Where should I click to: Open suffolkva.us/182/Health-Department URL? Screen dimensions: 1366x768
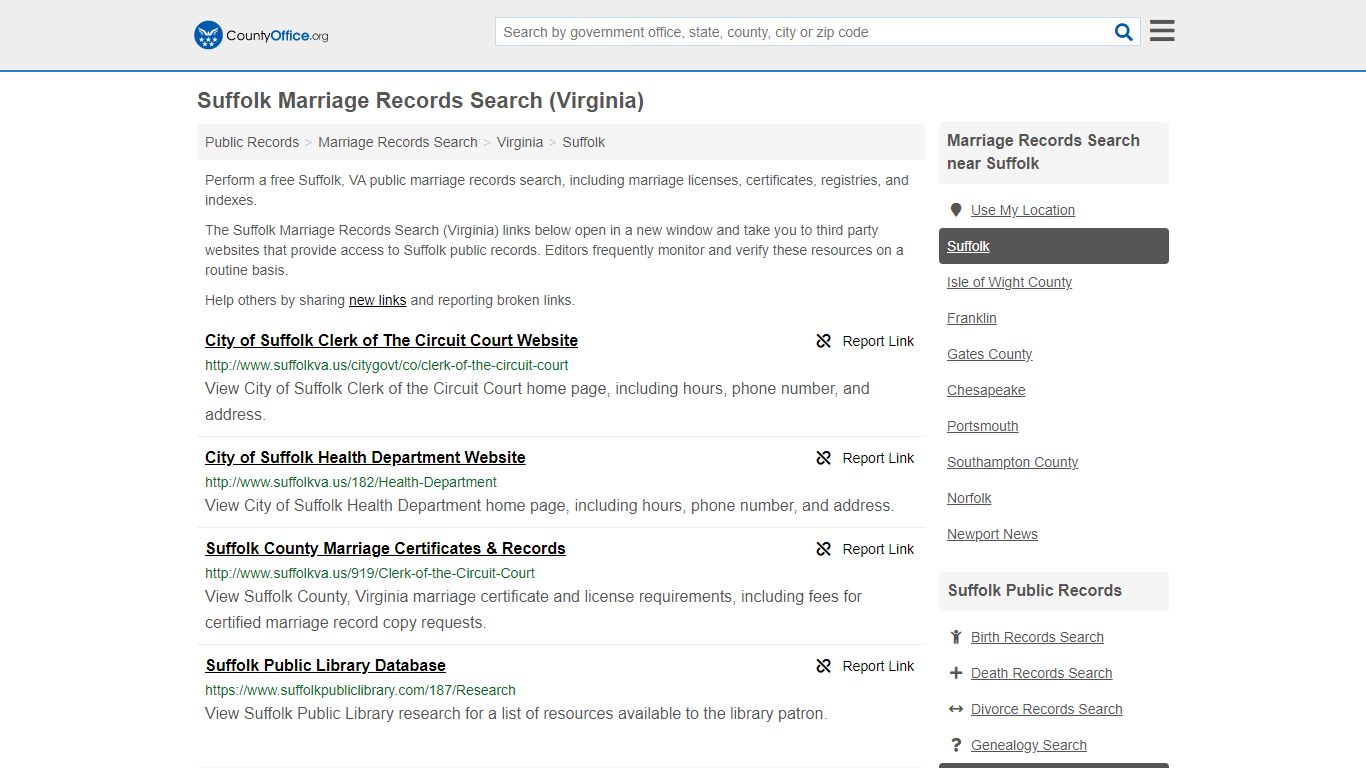351,482
